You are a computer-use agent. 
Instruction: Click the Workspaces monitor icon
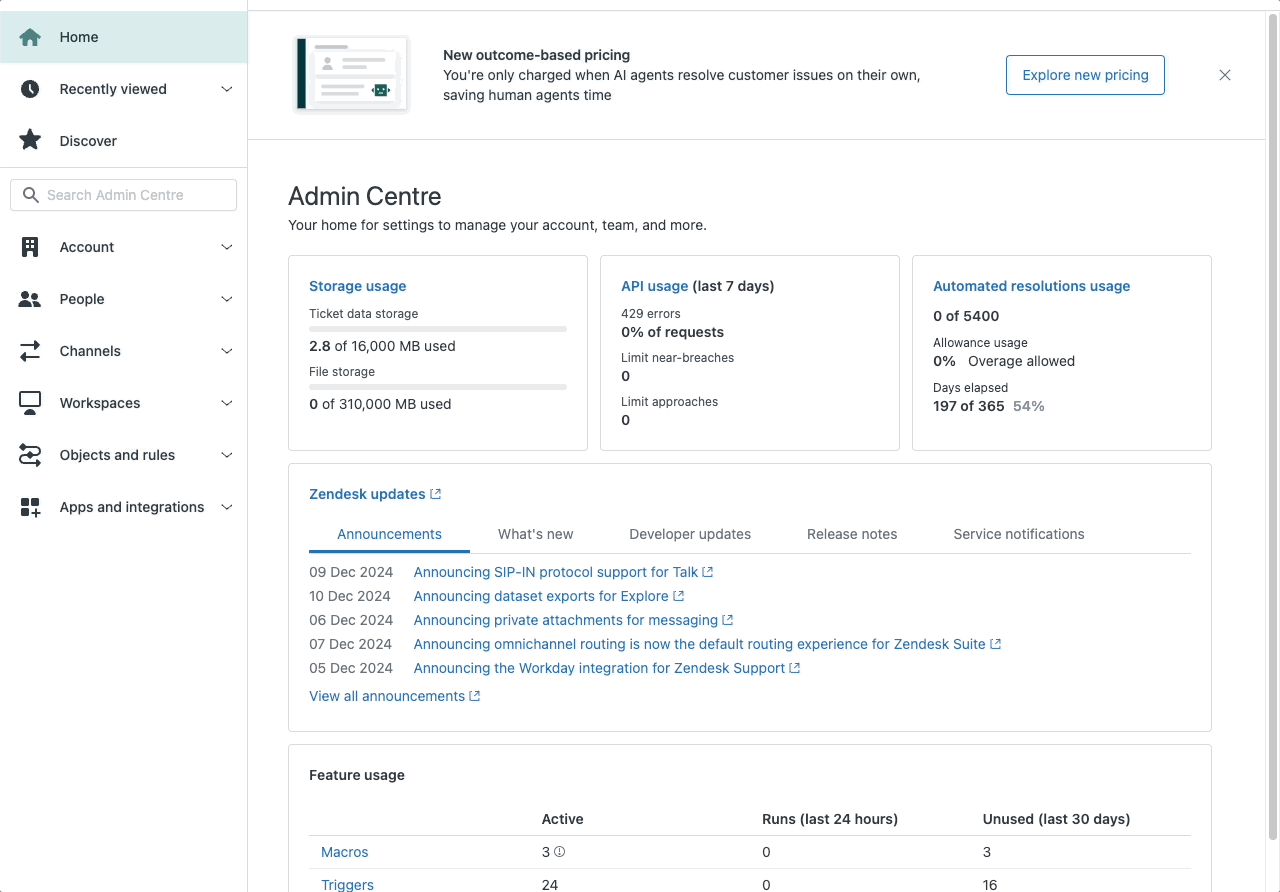tap(30, 403)
